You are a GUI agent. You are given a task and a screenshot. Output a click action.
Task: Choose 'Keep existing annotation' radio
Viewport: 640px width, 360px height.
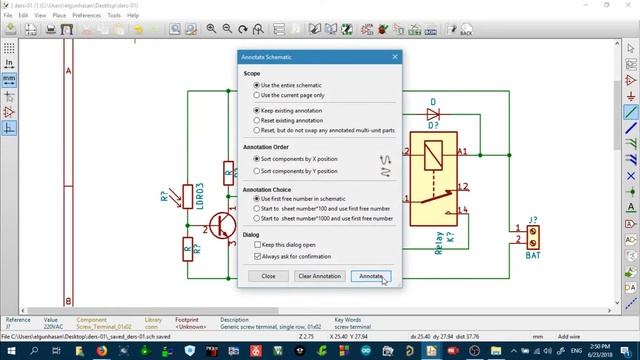point(288,111)
